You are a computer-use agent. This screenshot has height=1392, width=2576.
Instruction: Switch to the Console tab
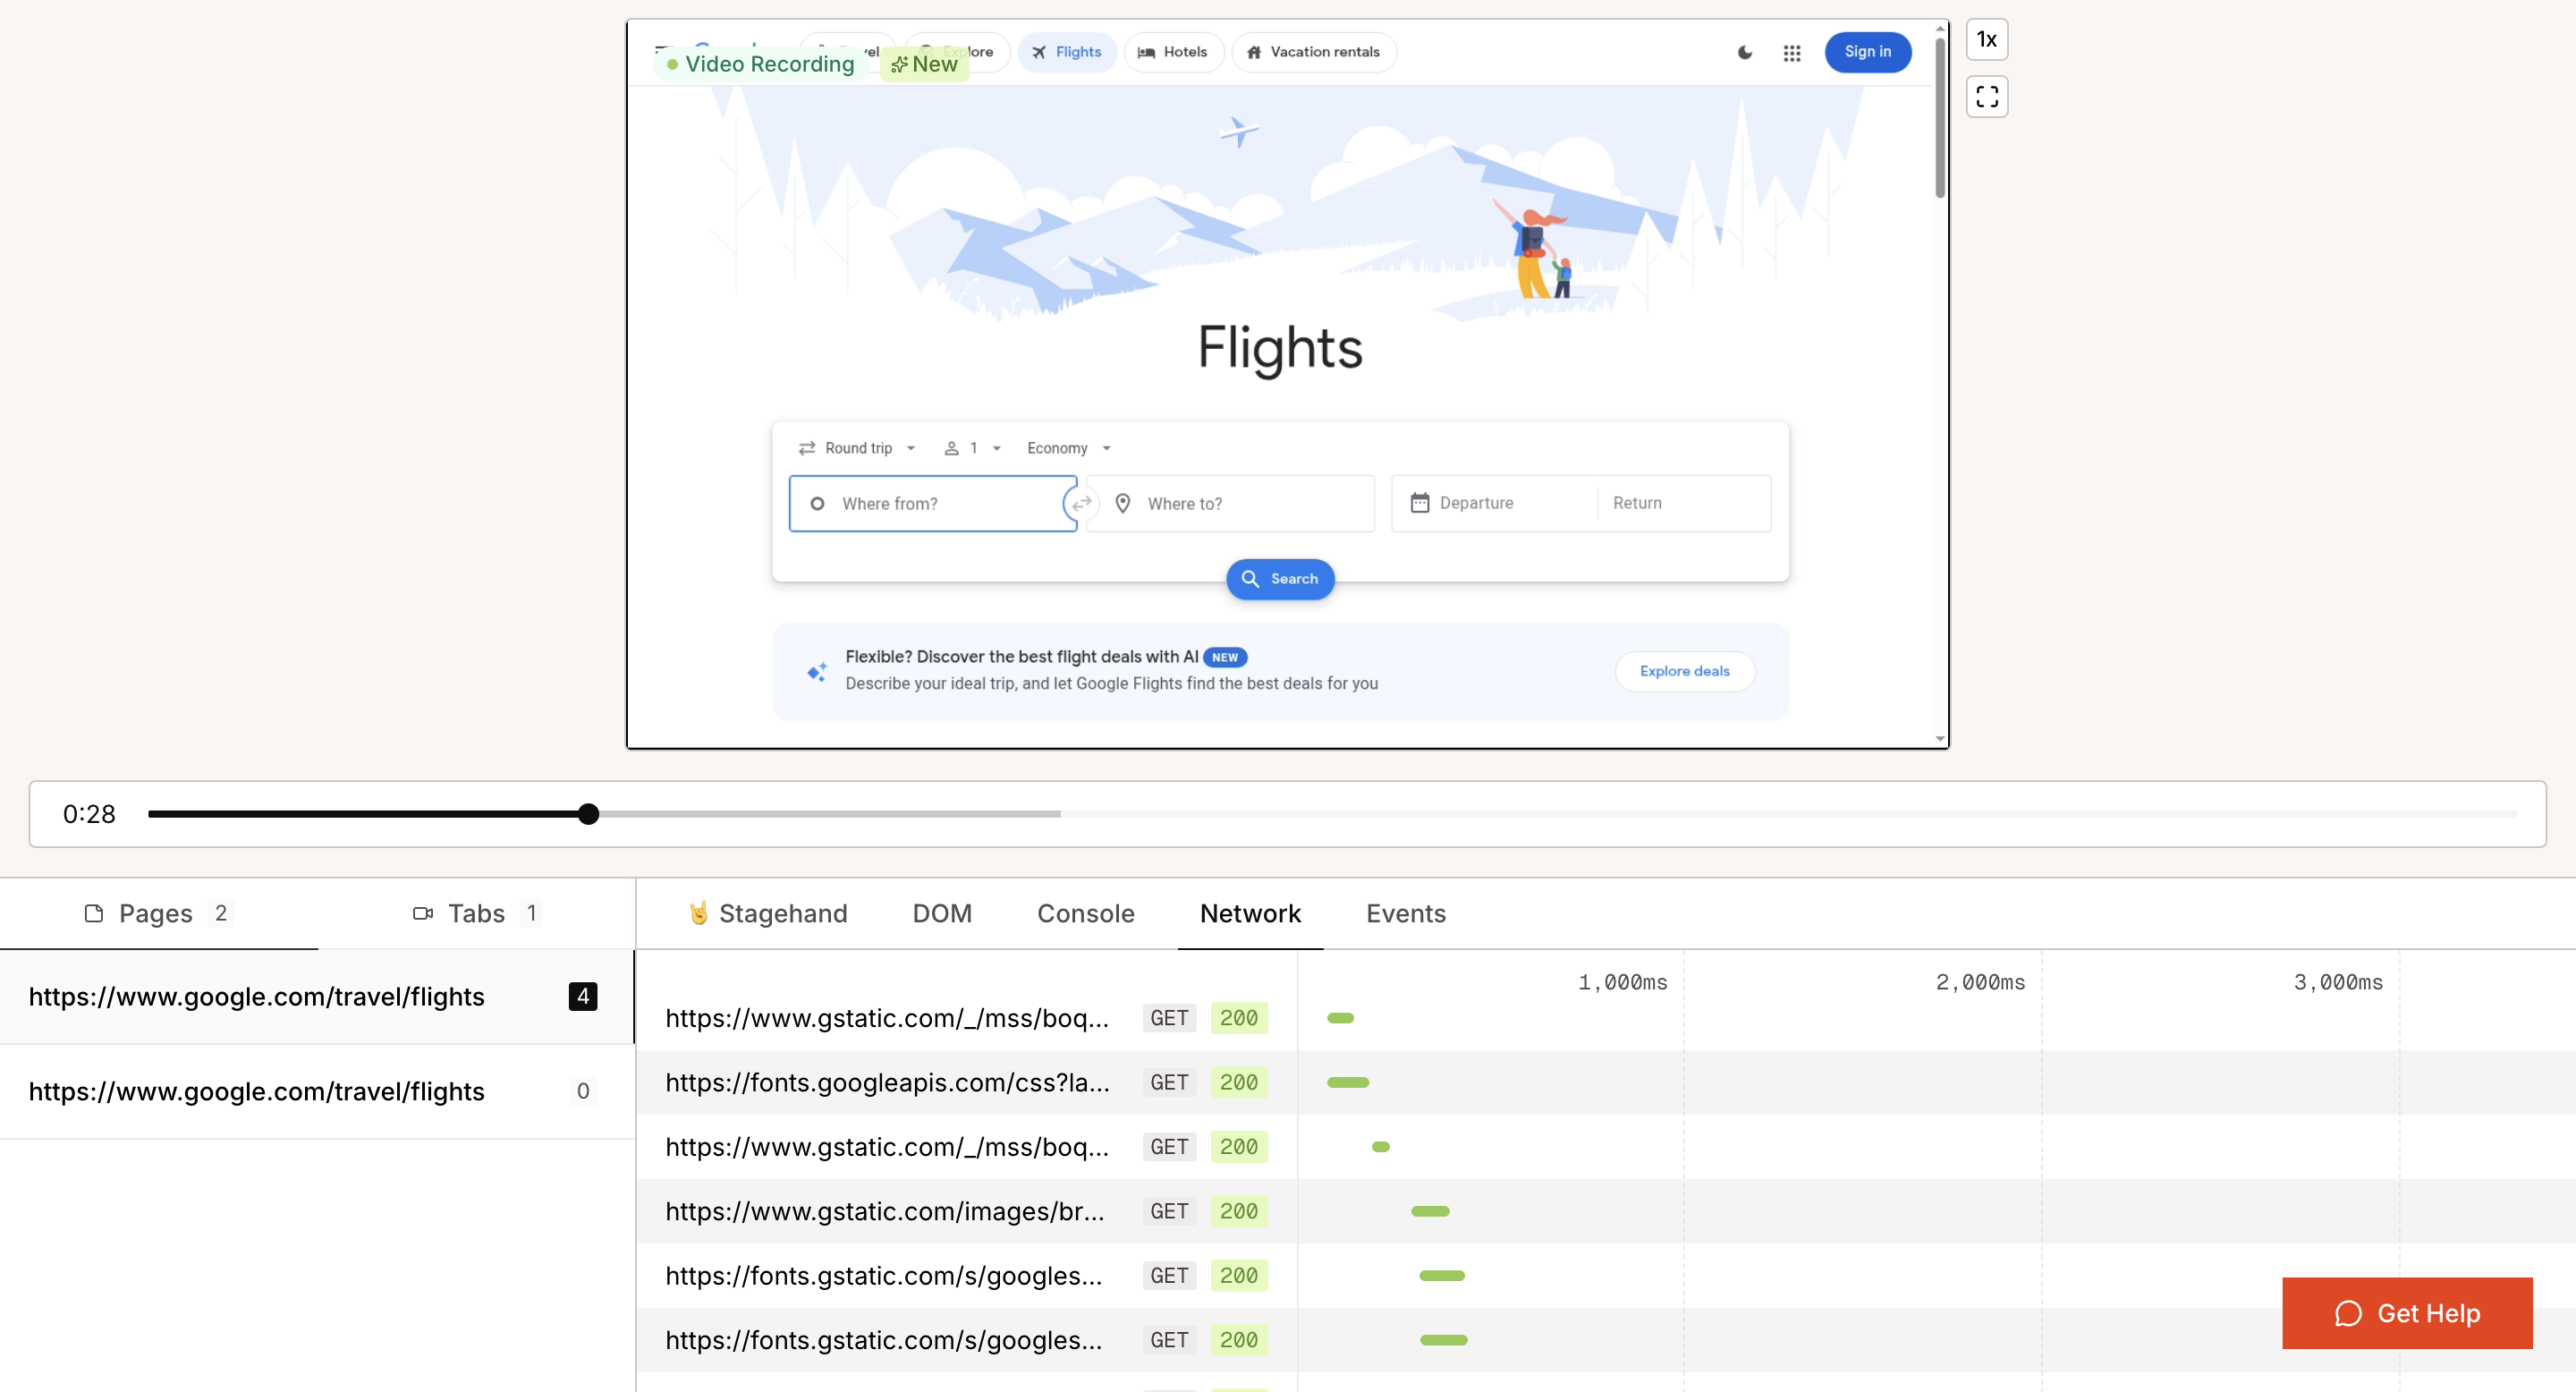pos(1086,913)
